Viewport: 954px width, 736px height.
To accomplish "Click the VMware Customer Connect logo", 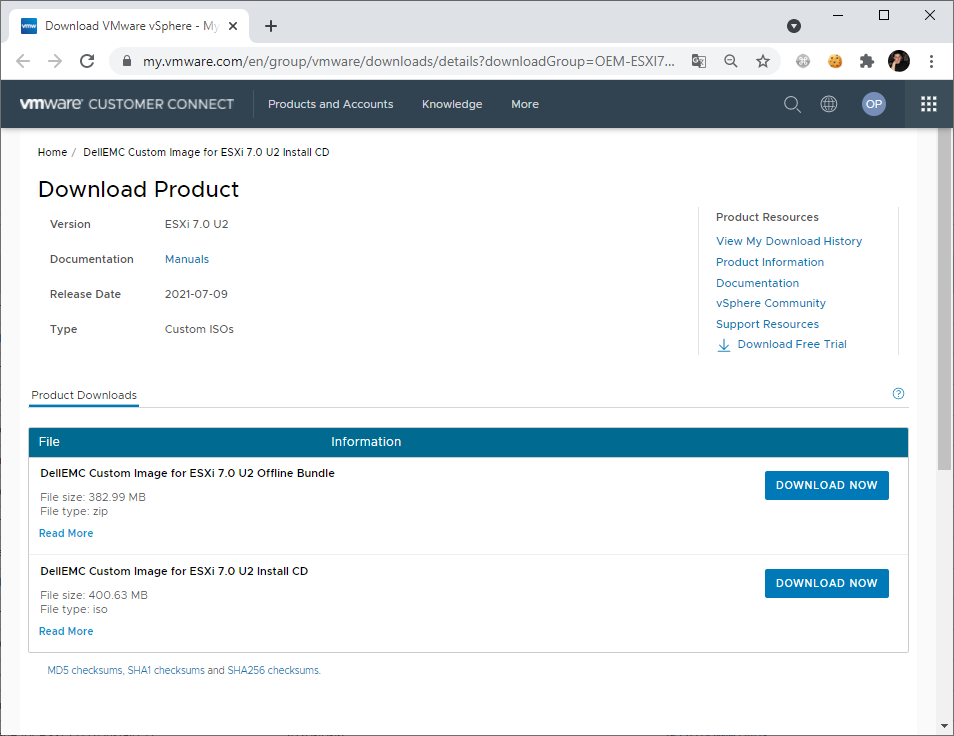I will point(127,104).
